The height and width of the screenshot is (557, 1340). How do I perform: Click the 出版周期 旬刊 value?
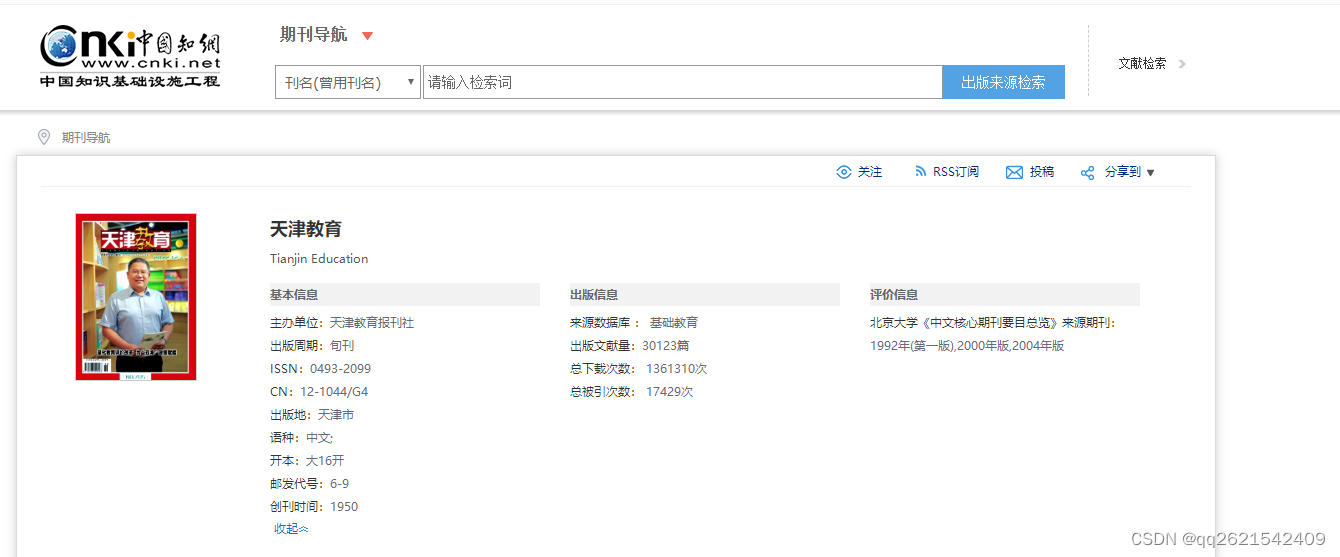[342, 346]
